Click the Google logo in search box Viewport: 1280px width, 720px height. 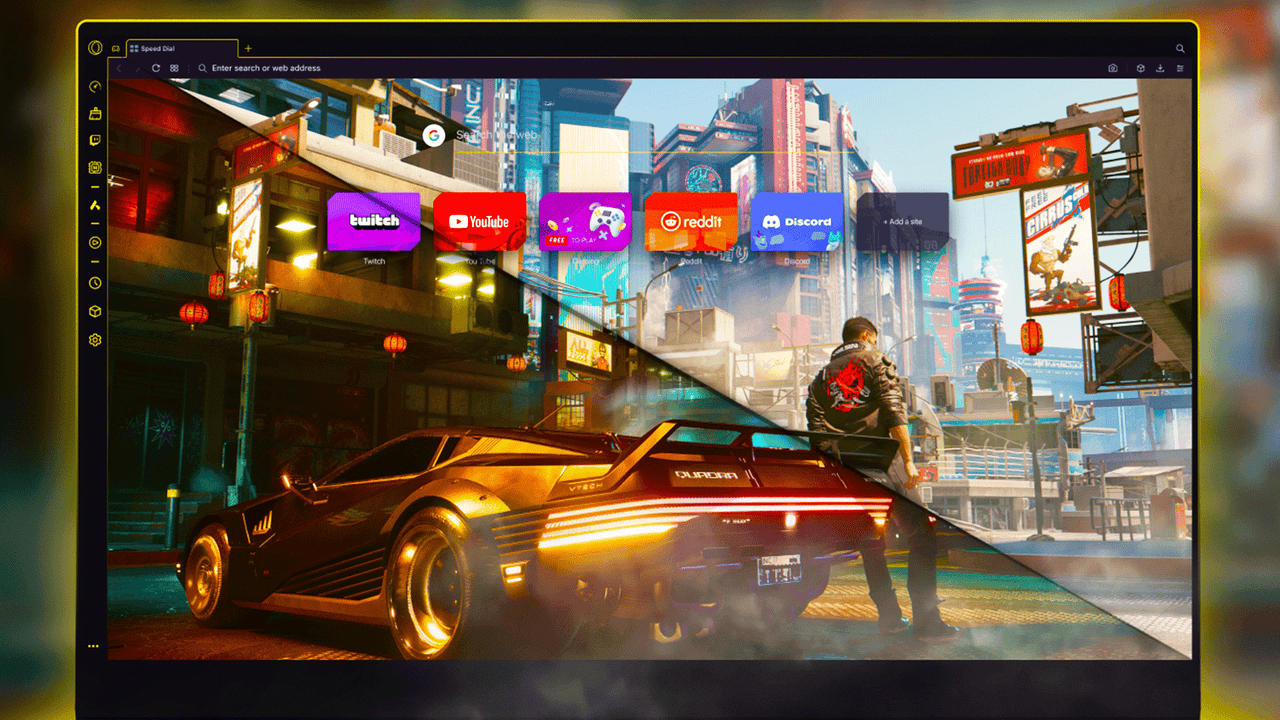pyautogui.click(x=433, y=135)
